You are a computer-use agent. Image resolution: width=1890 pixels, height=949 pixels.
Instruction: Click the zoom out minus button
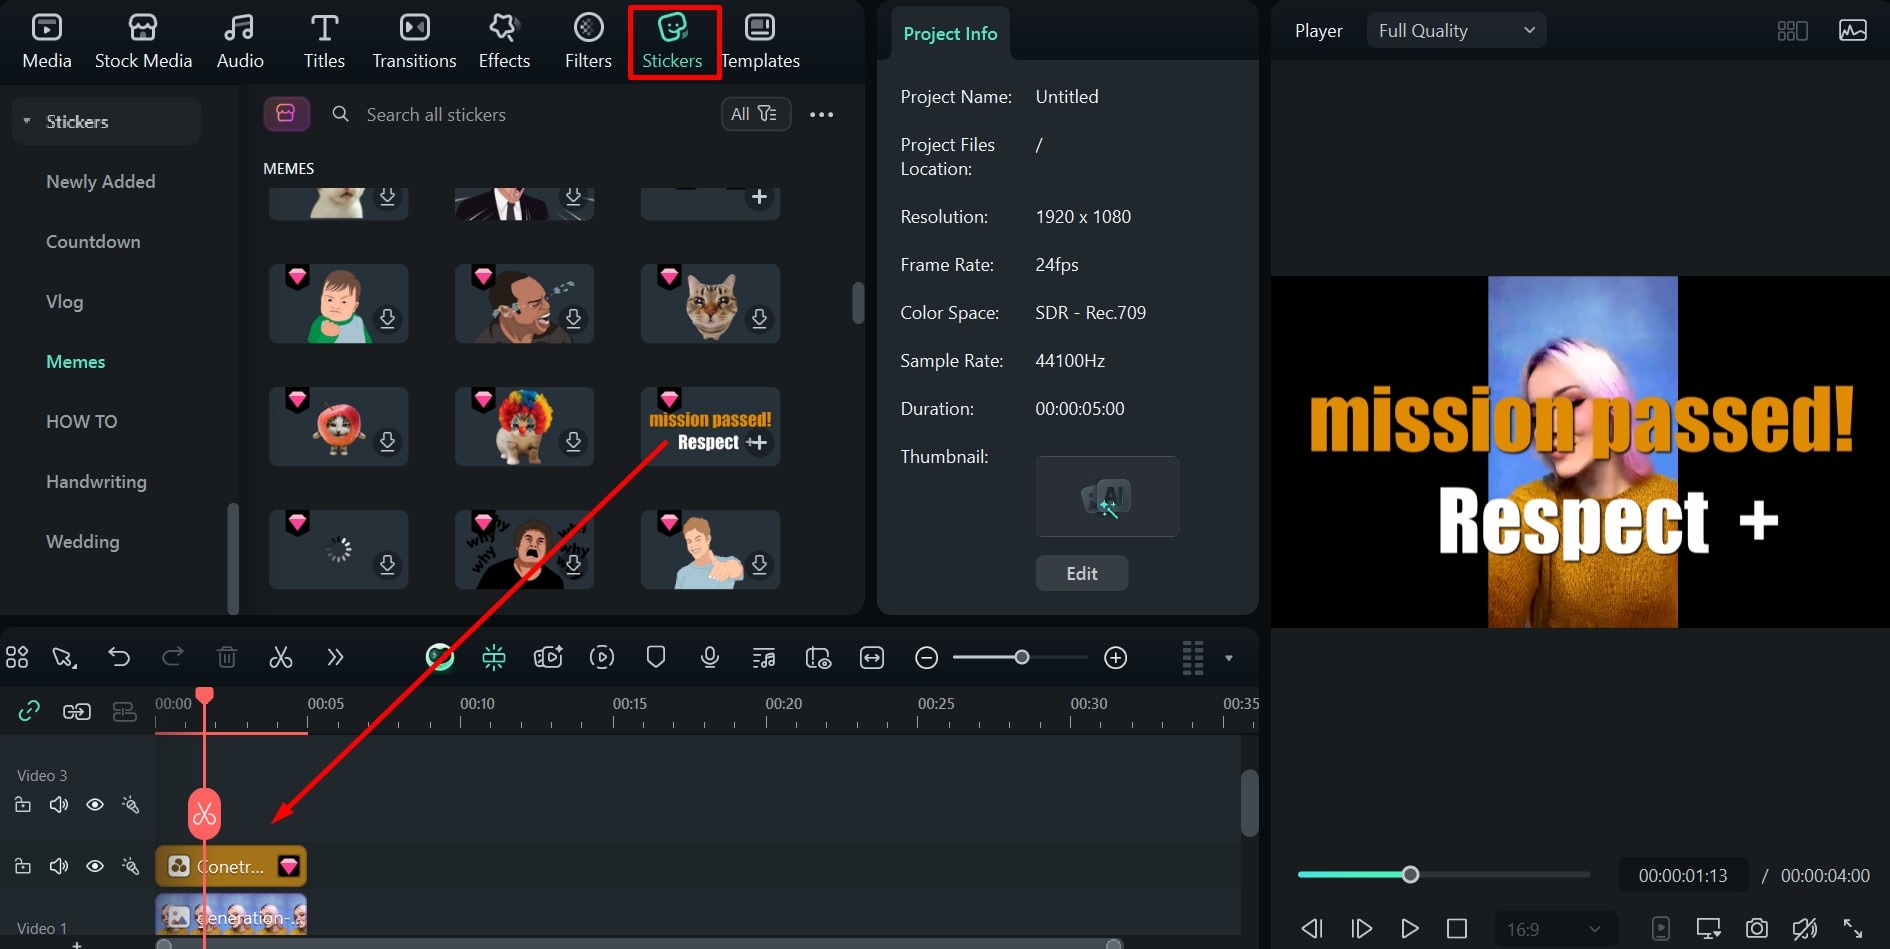(927, 657)
